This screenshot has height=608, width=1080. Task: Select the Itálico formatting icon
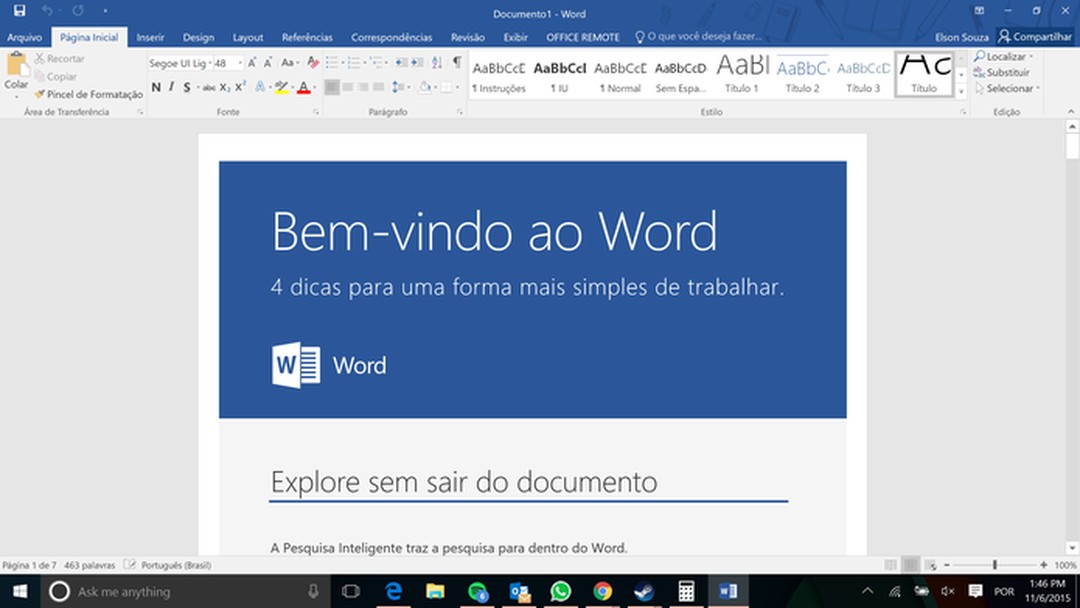coord(171,86)
